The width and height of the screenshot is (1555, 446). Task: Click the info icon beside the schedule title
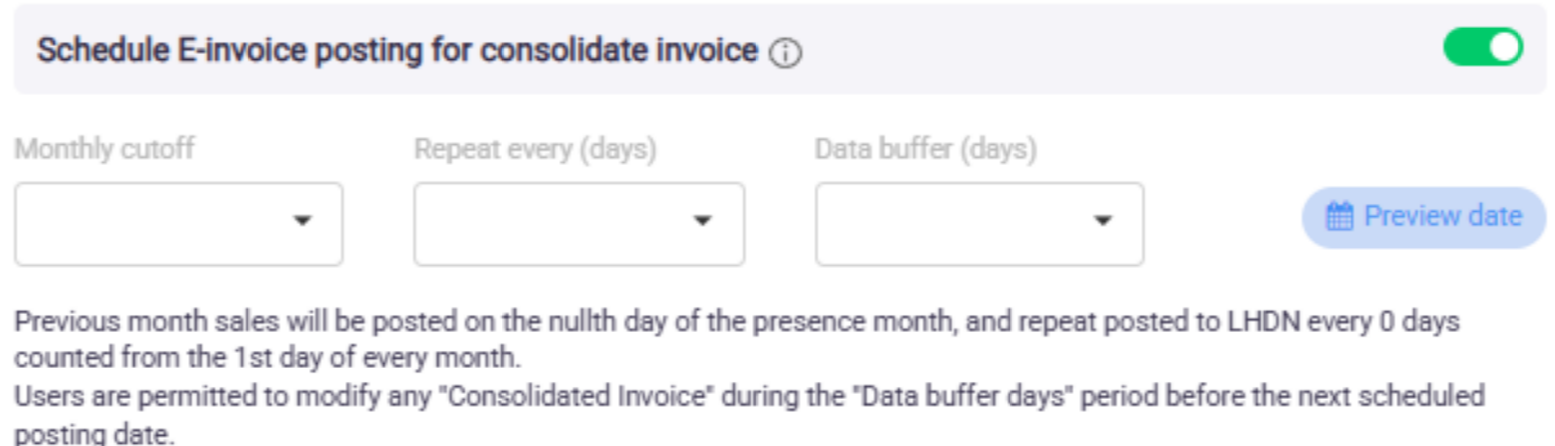(x=786, y=54)
